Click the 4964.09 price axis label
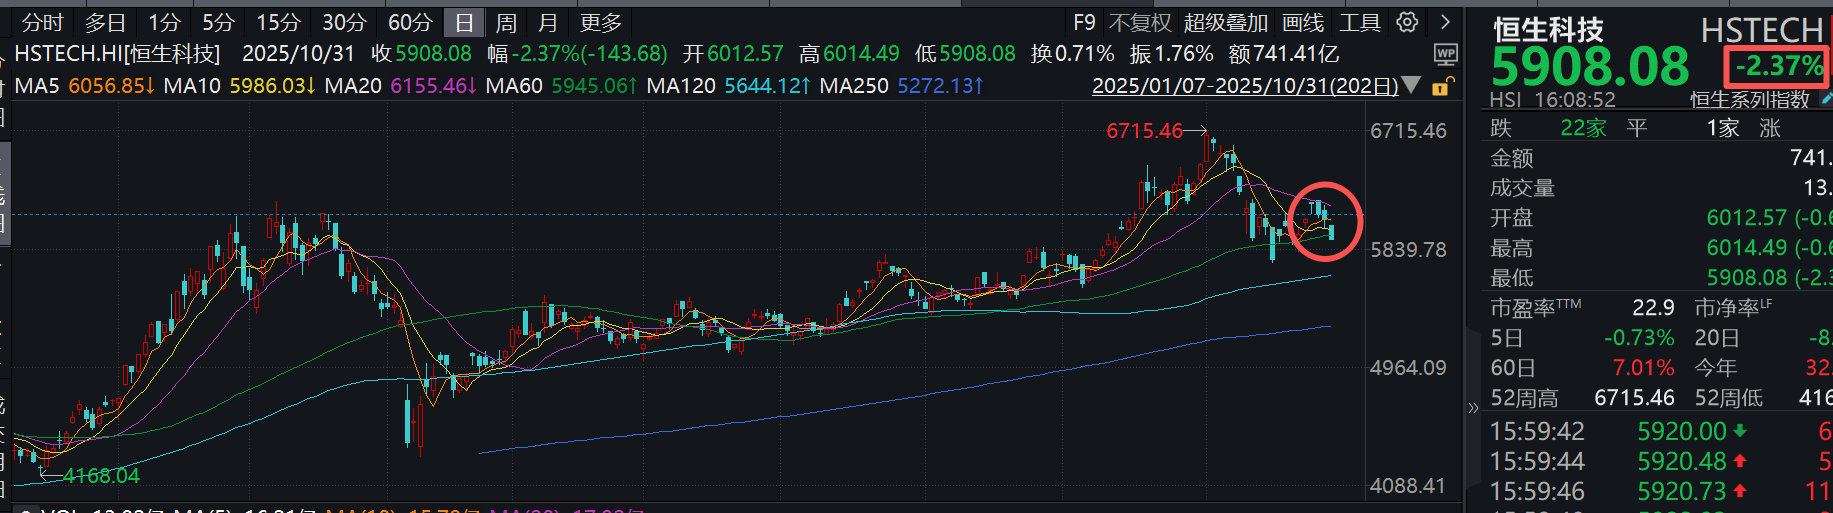The height and width of the screenshot is (513, 1833). (1408, 368)
